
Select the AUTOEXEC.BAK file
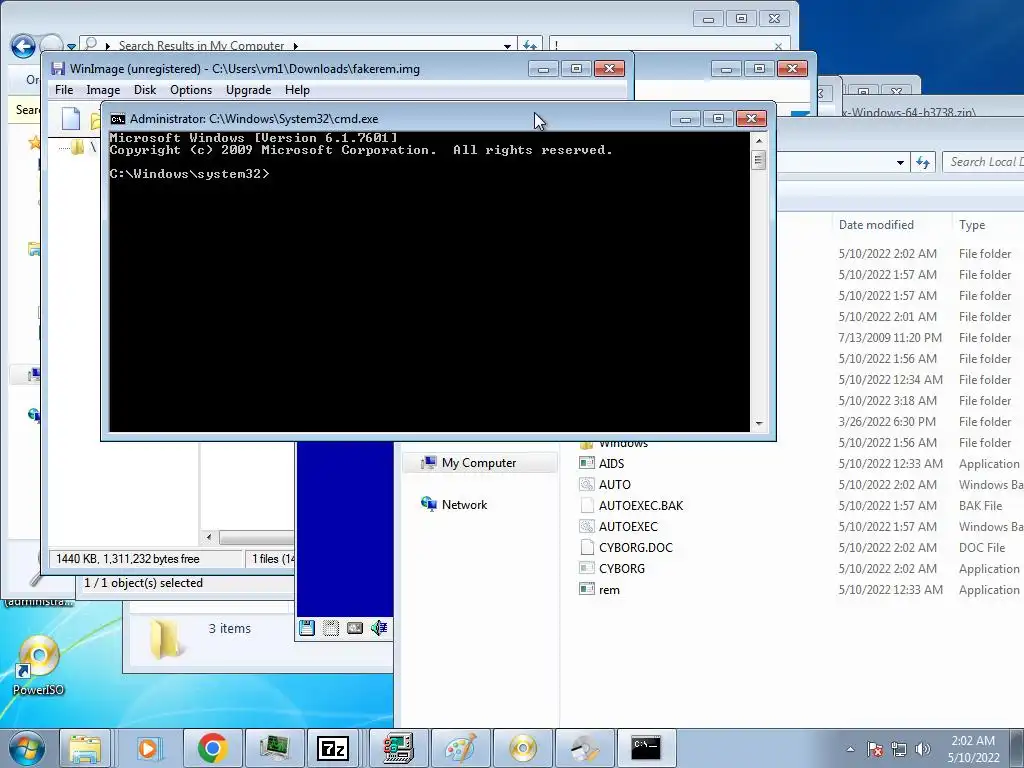pos(641,505)
